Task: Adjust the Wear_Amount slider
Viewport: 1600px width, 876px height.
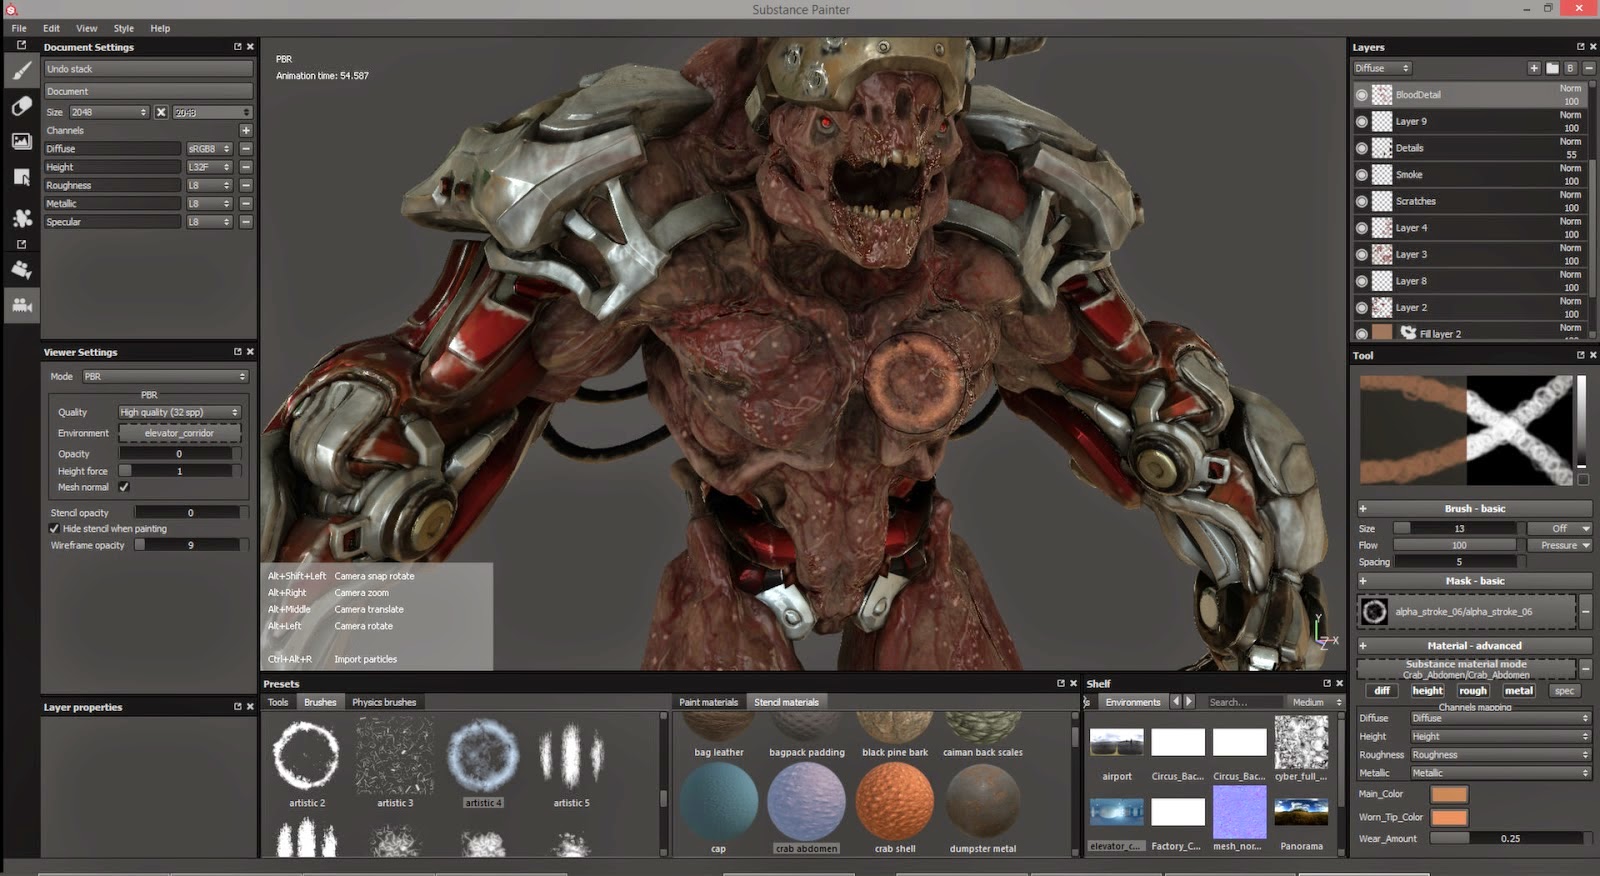Action: click(x=1510, y=838)
